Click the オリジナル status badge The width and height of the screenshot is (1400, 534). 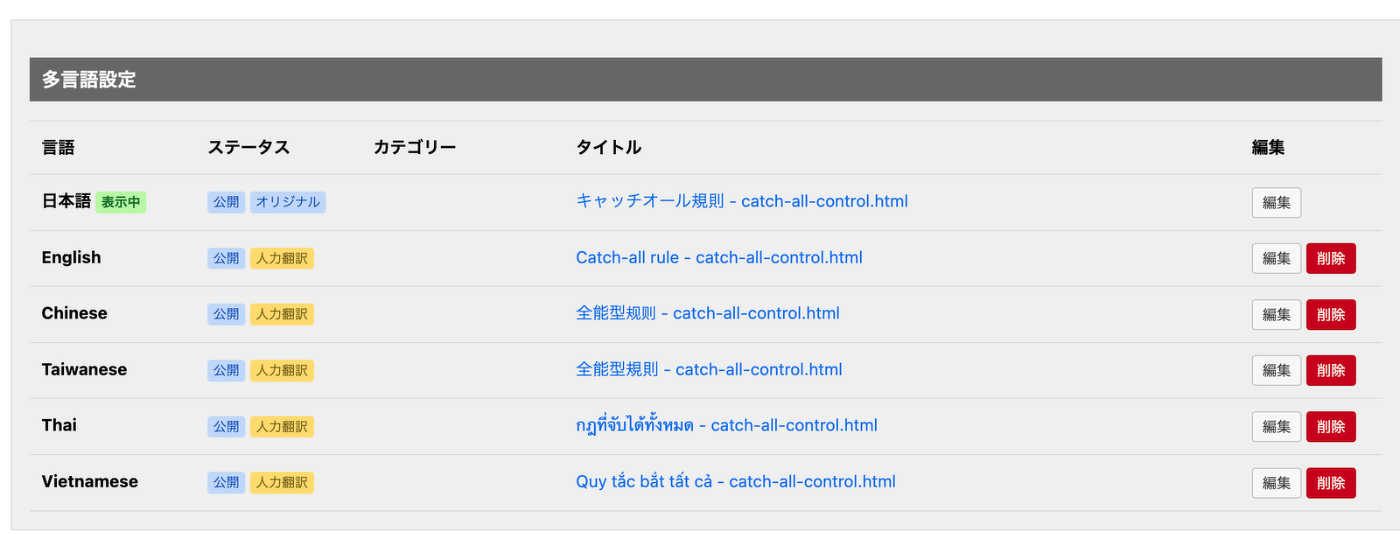tap(288, 202)
